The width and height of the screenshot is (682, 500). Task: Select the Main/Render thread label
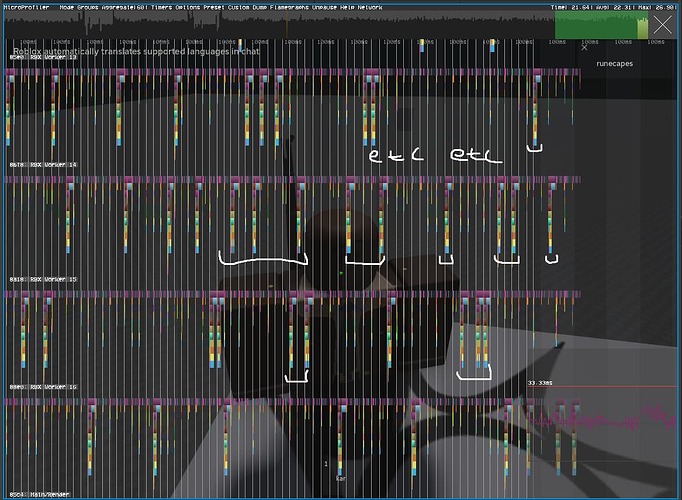40,494
